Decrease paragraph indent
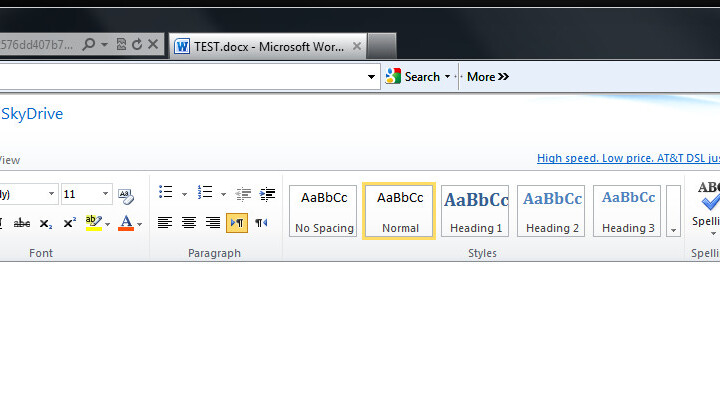The height and width of the screenshot is (405, 720). (242, 194)
